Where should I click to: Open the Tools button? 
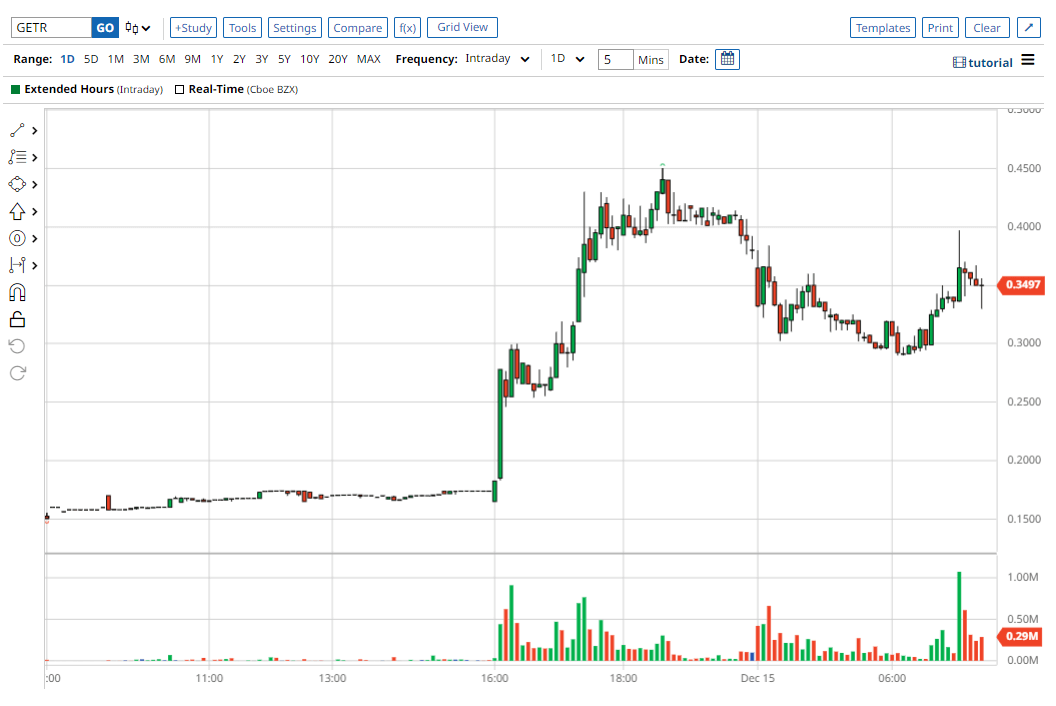[242, 28]
